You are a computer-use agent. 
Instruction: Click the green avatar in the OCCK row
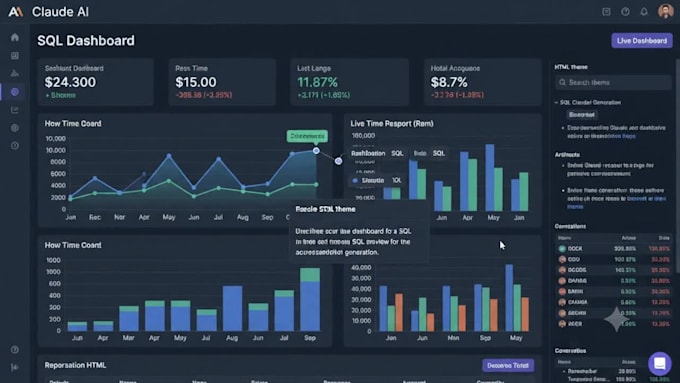562,249
